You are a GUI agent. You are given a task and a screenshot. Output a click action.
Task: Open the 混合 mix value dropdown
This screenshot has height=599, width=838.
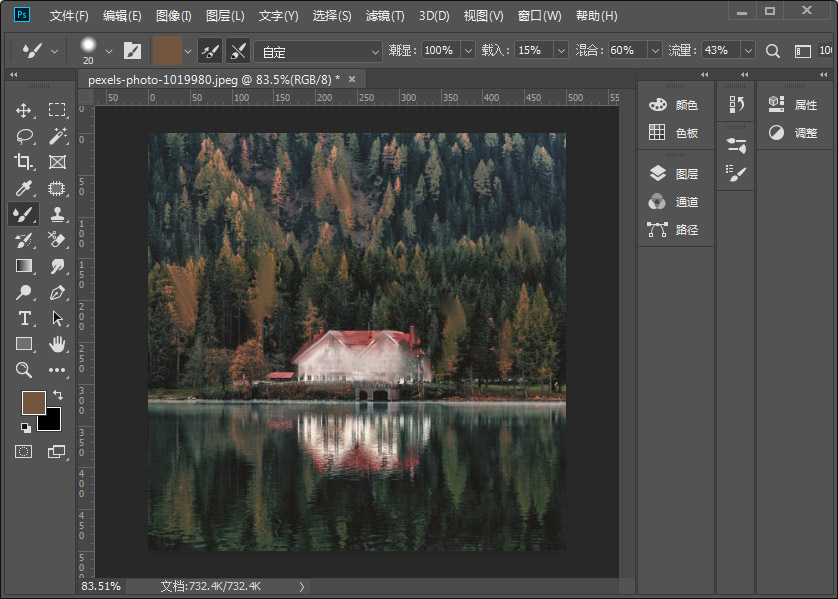655,50
